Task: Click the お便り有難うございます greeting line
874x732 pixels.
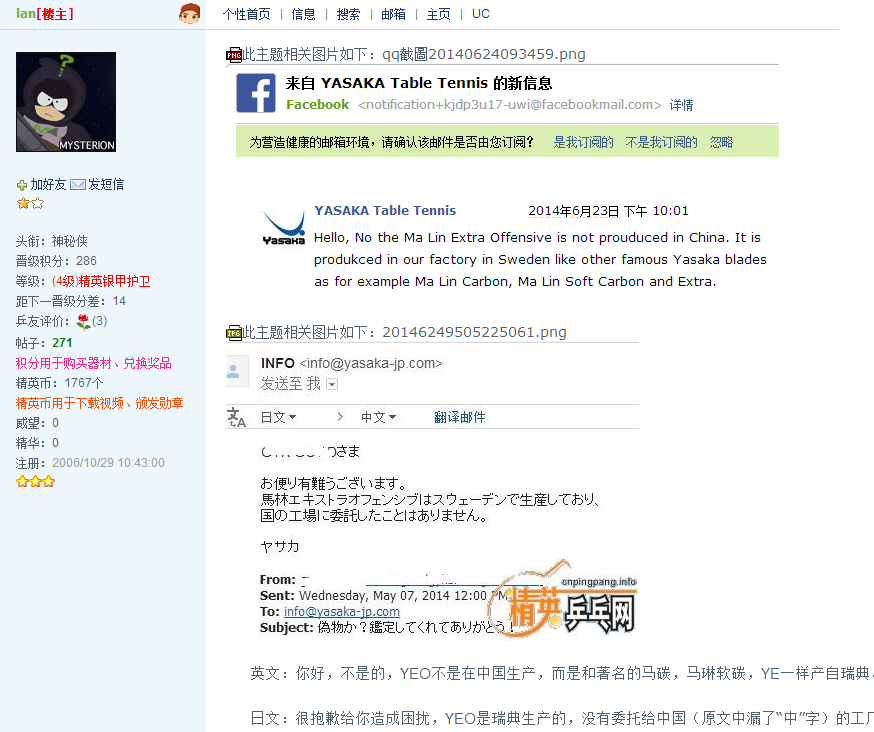Action: click(334, 483)
